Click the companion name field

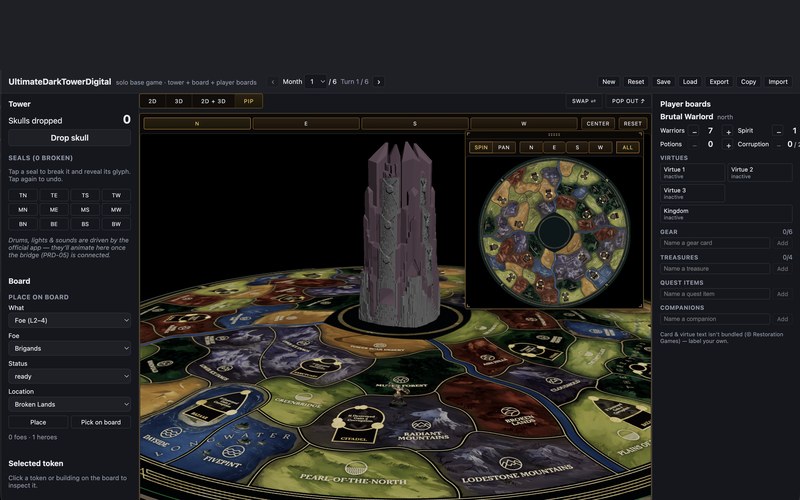[x=715, y=319]
